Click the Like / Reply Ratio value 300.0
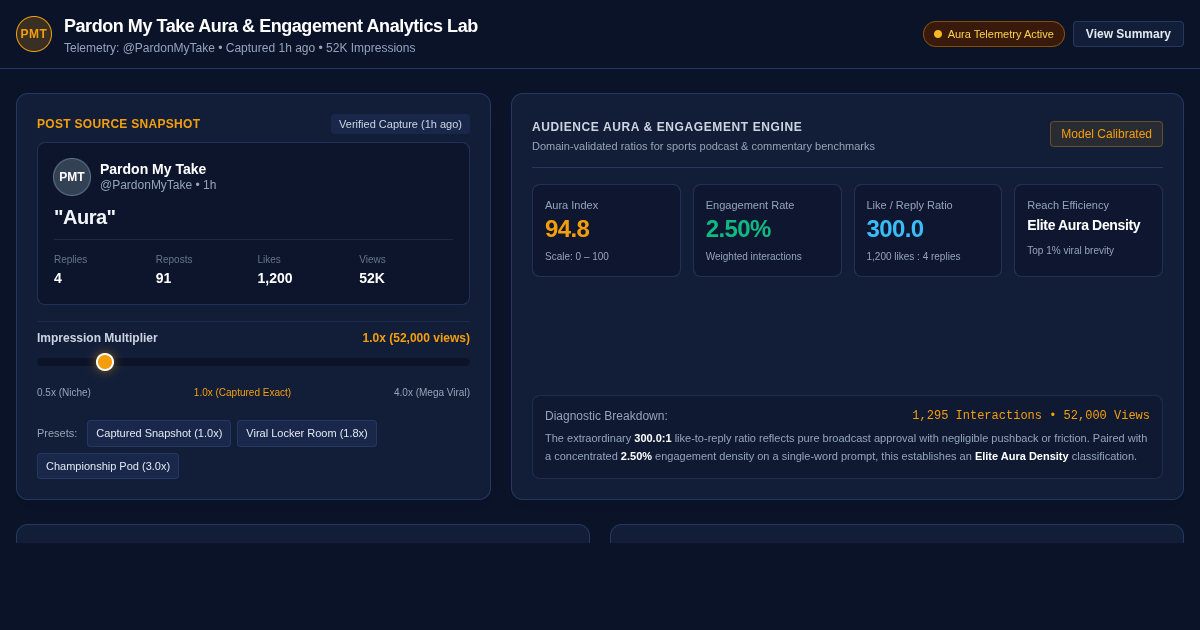The height and width of the screenshot is (630, 1200). [895, 229]
